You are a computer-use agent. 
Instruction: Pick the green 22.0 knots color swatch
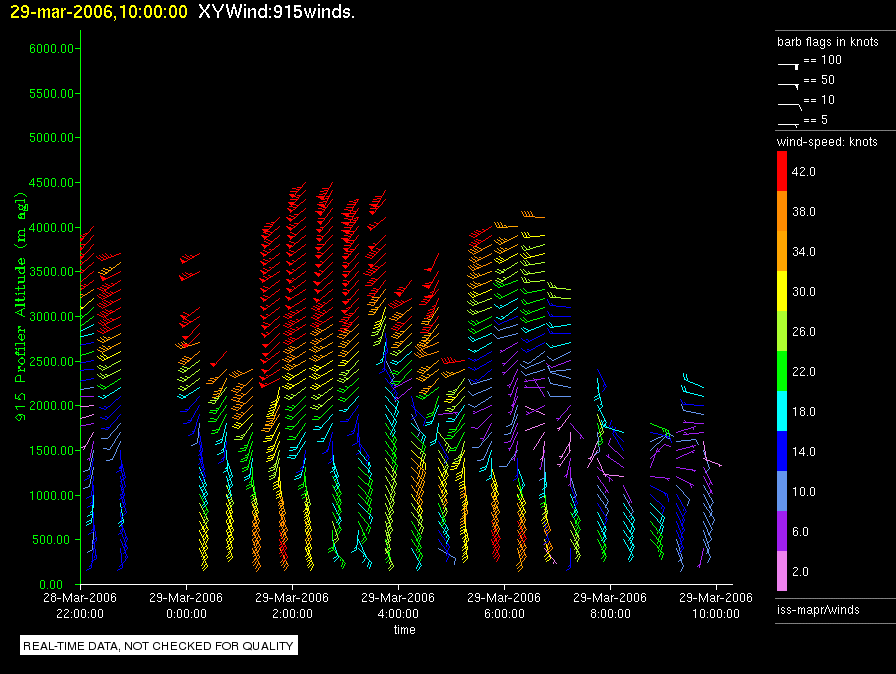click(783, 372)
